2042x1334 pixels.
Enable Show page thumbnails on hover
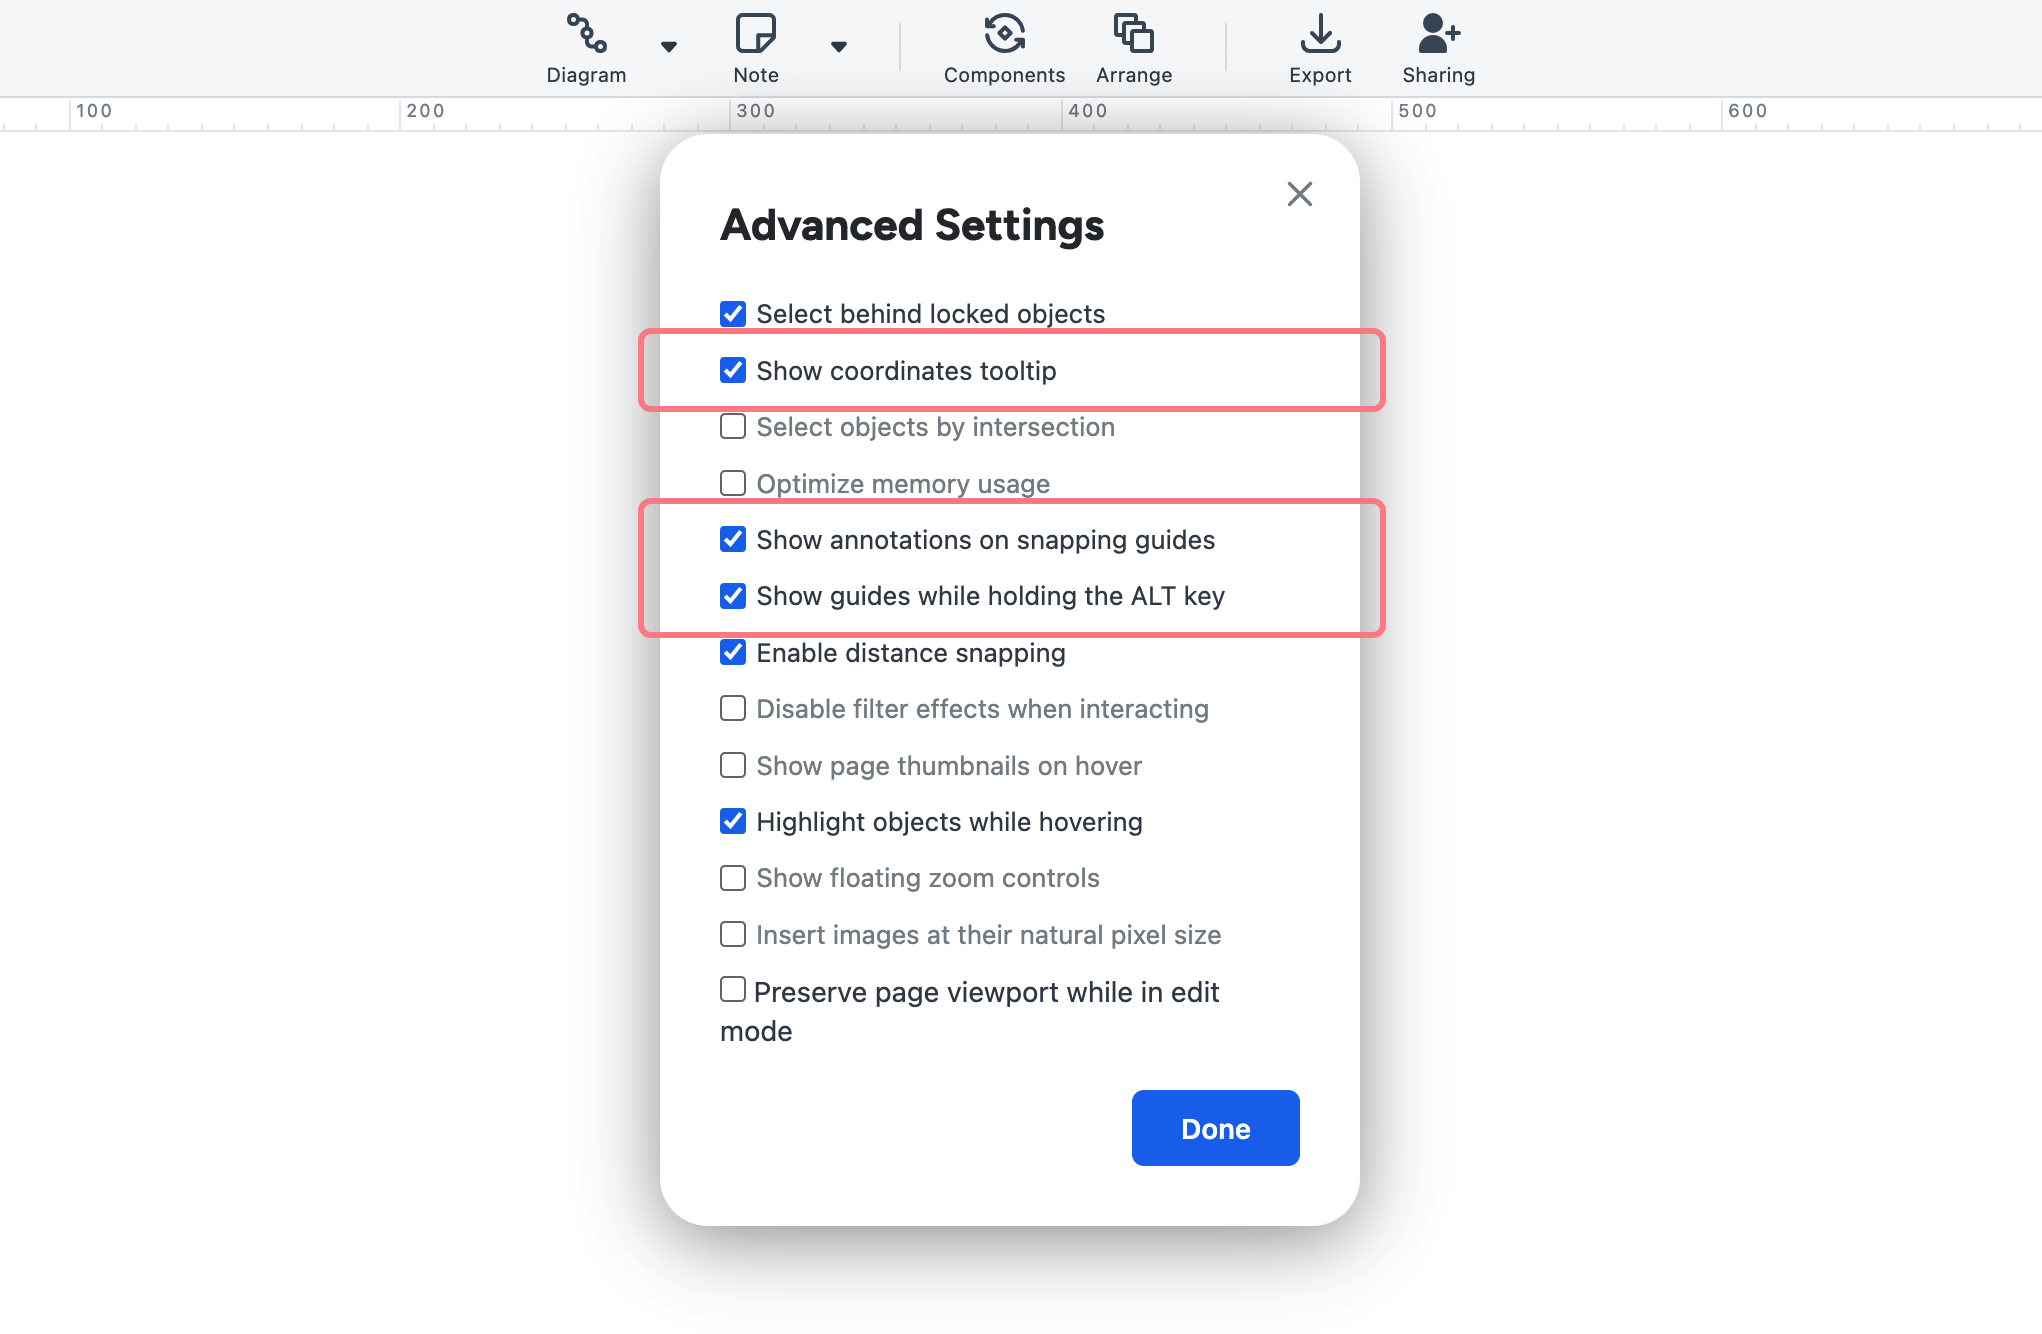(733, 766)
